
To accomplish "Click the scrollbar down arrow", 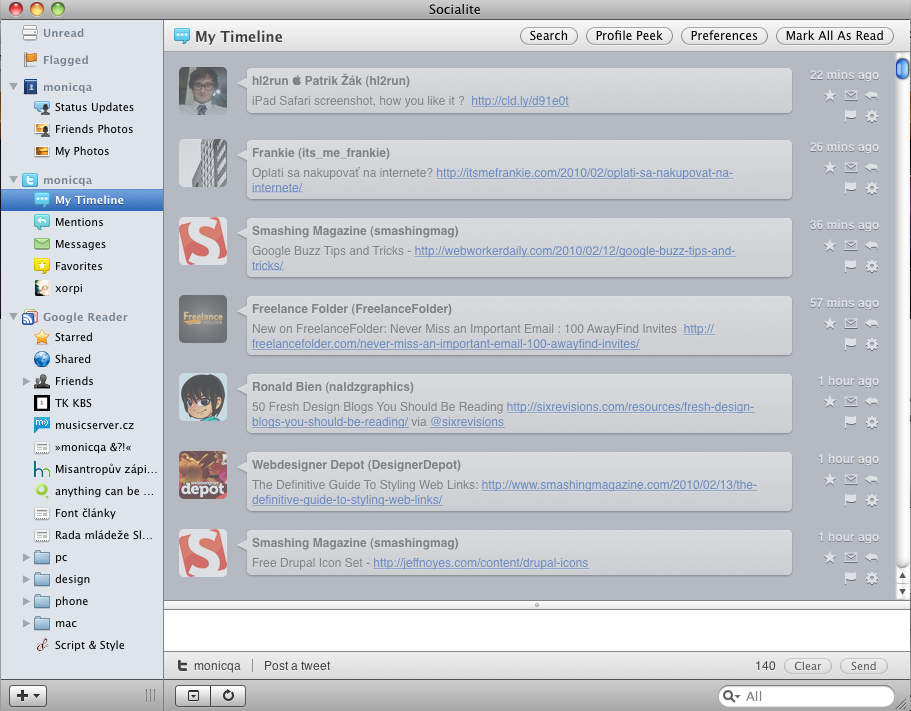I will 902,592.
